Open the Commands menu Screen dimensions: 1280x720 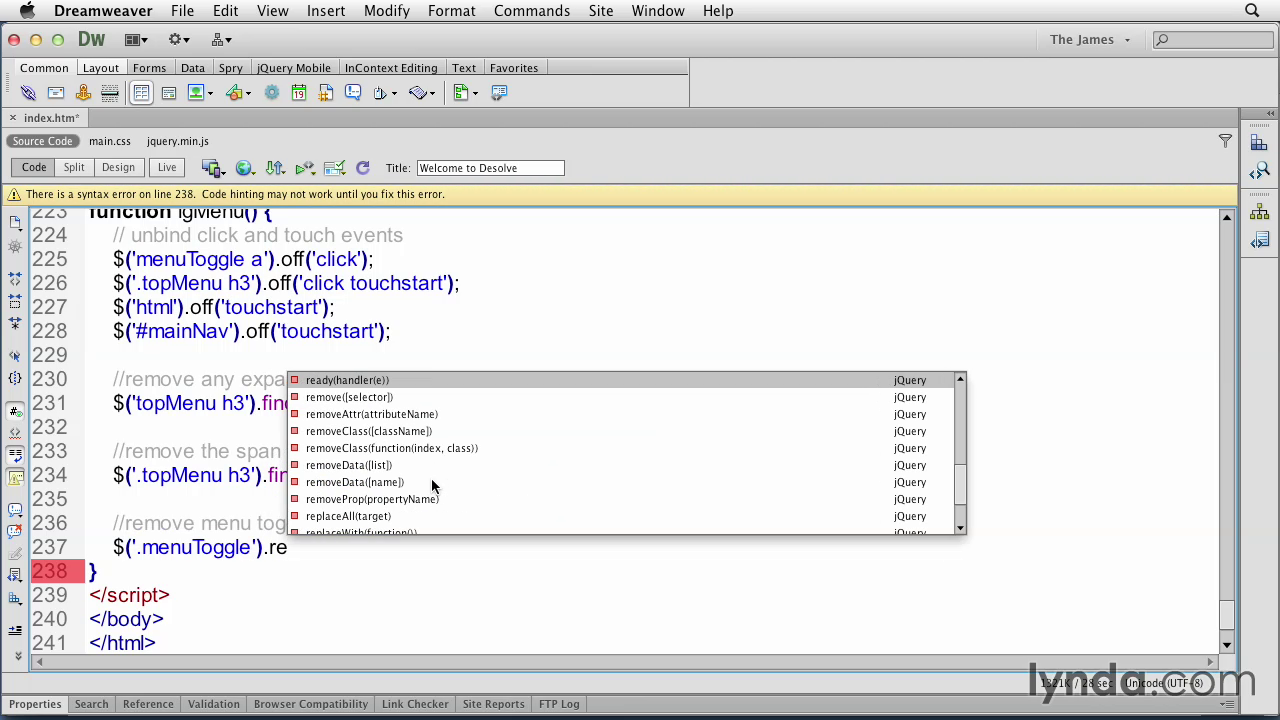click(532, 11)
